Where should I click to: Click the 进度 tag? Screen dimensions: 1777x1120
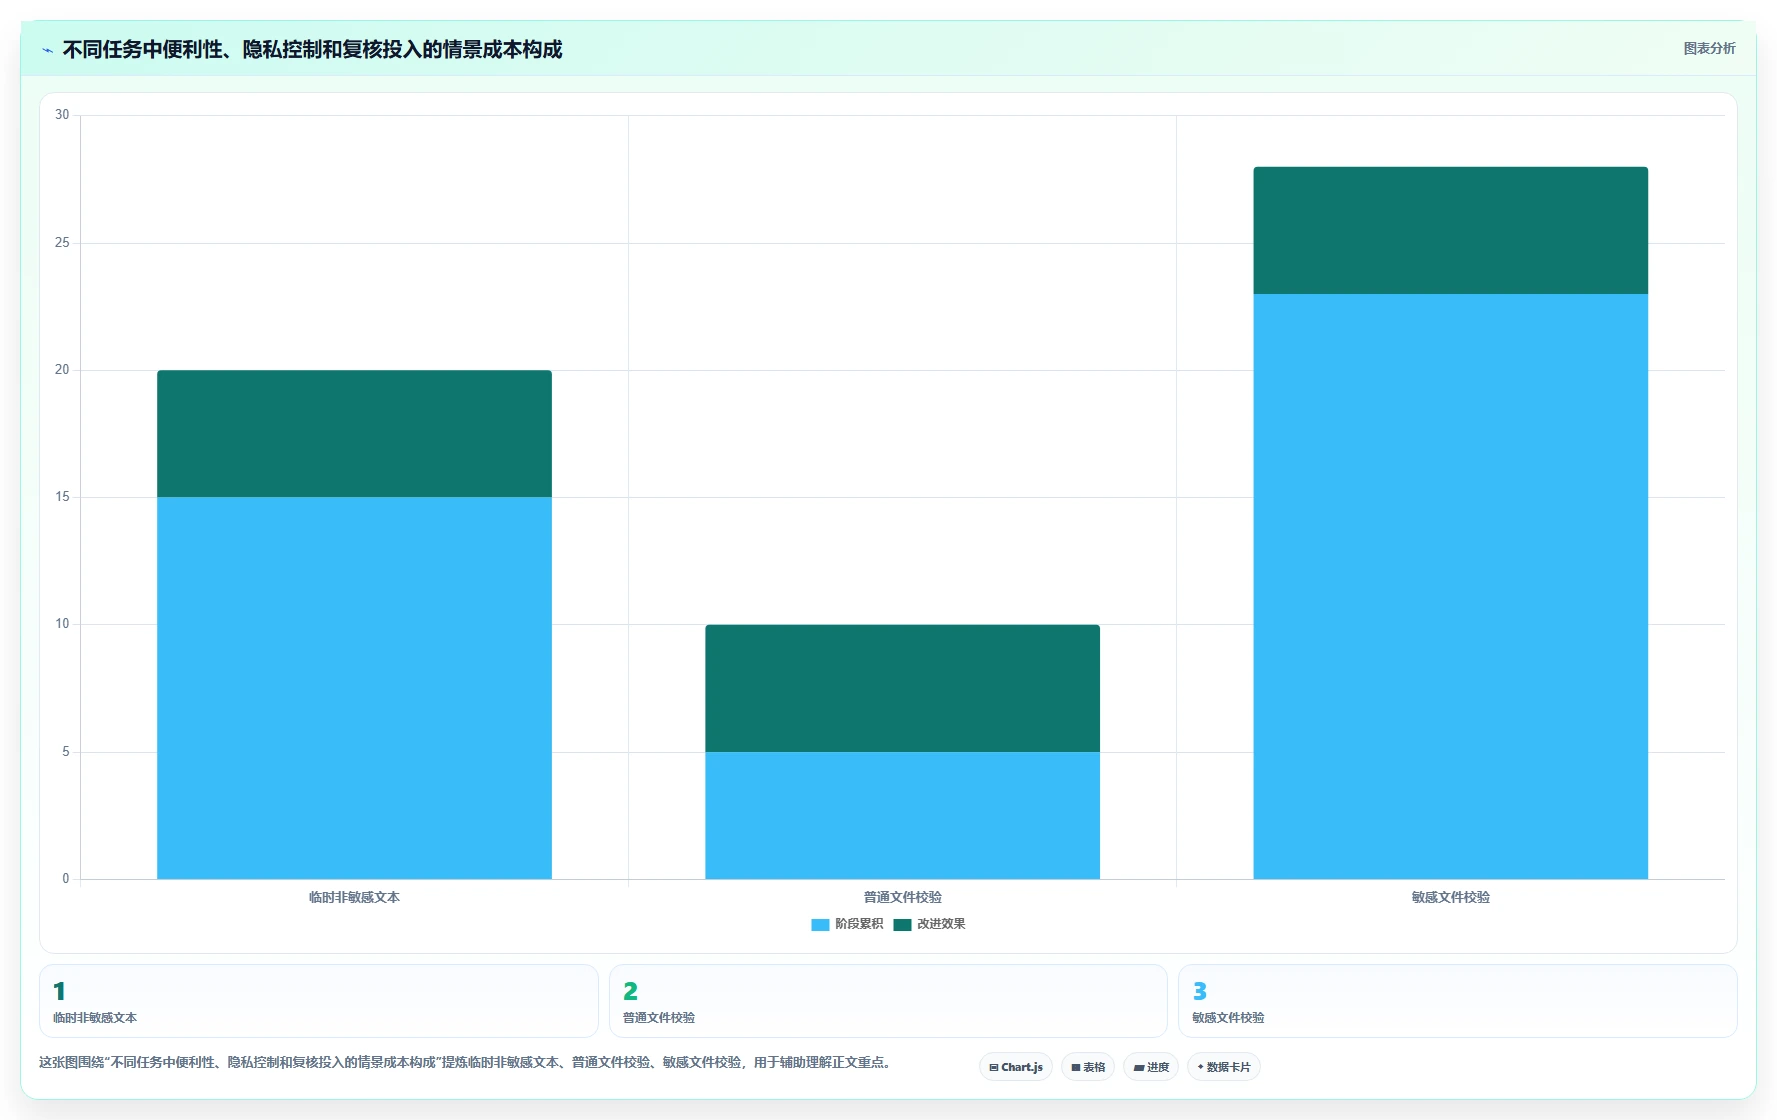pos(1151,1067)
